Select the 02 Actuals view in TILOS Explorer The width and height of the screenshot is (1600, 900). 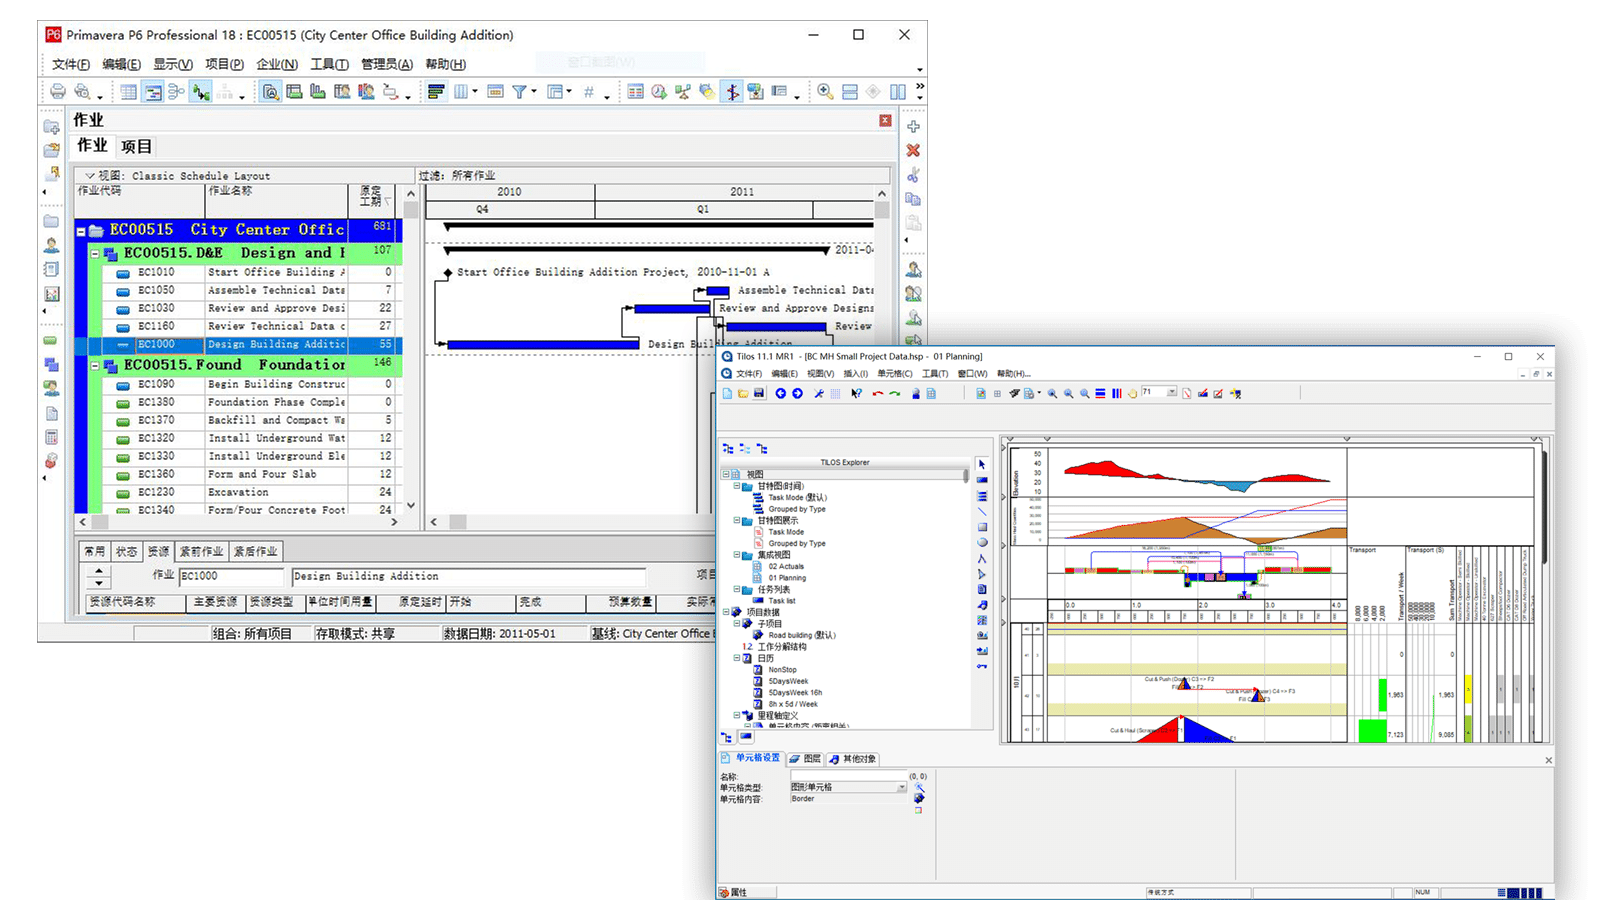pos(786,566)
